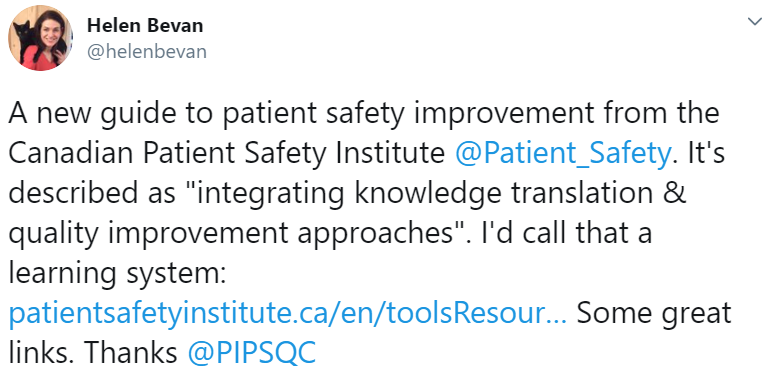Open the @helenbevan handle link
The height and width of the screenshot is (373, 773).
pyautogui.click(x=146, y=51)
